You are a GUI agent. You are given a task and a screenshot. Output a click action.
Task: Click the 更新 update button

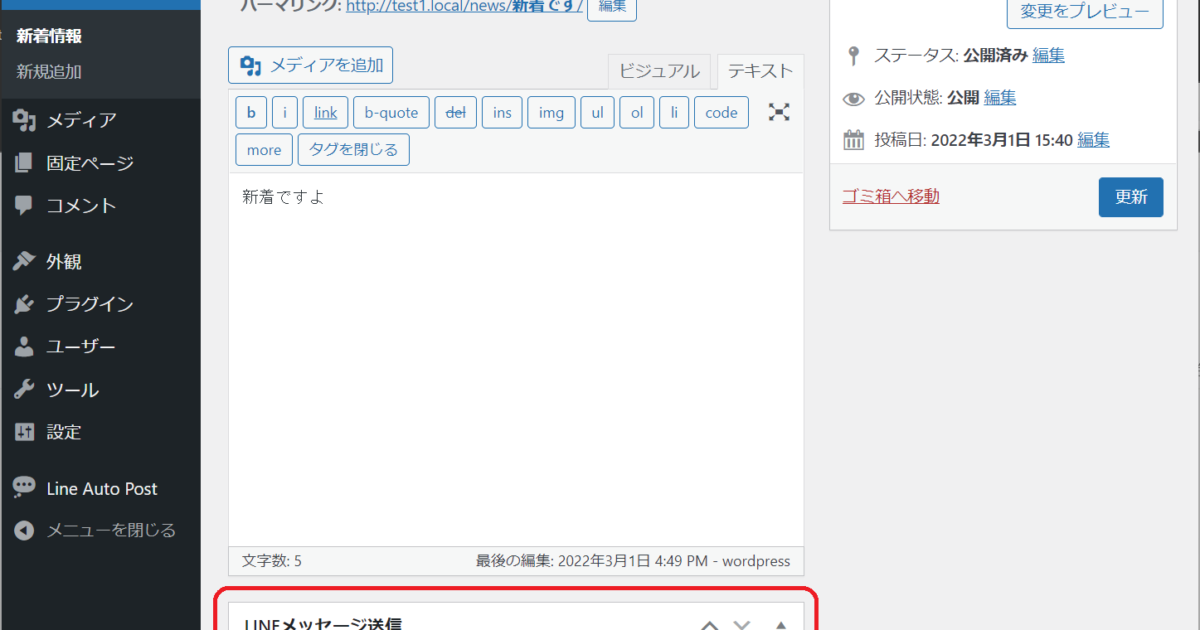tap(1131, 197)
